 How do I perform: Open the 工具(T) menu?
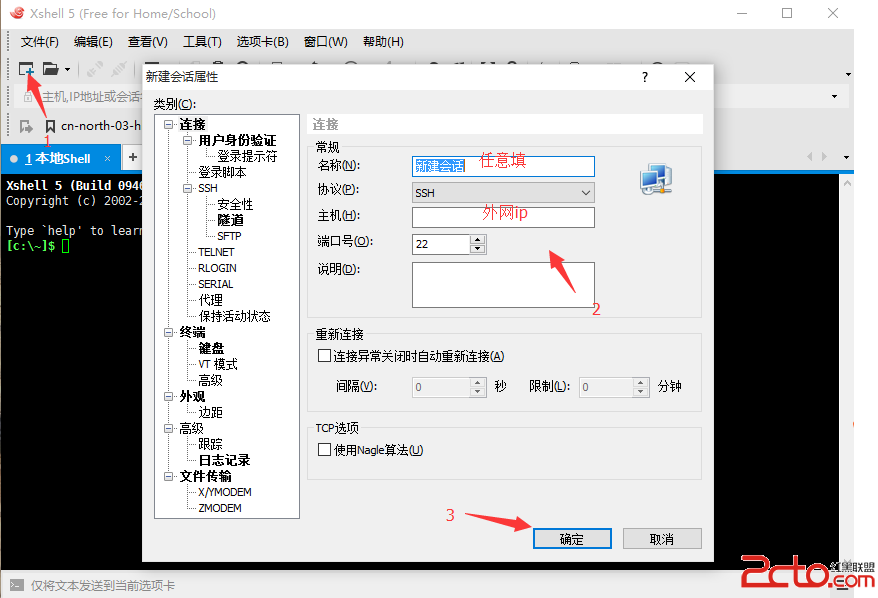(202, 42)
